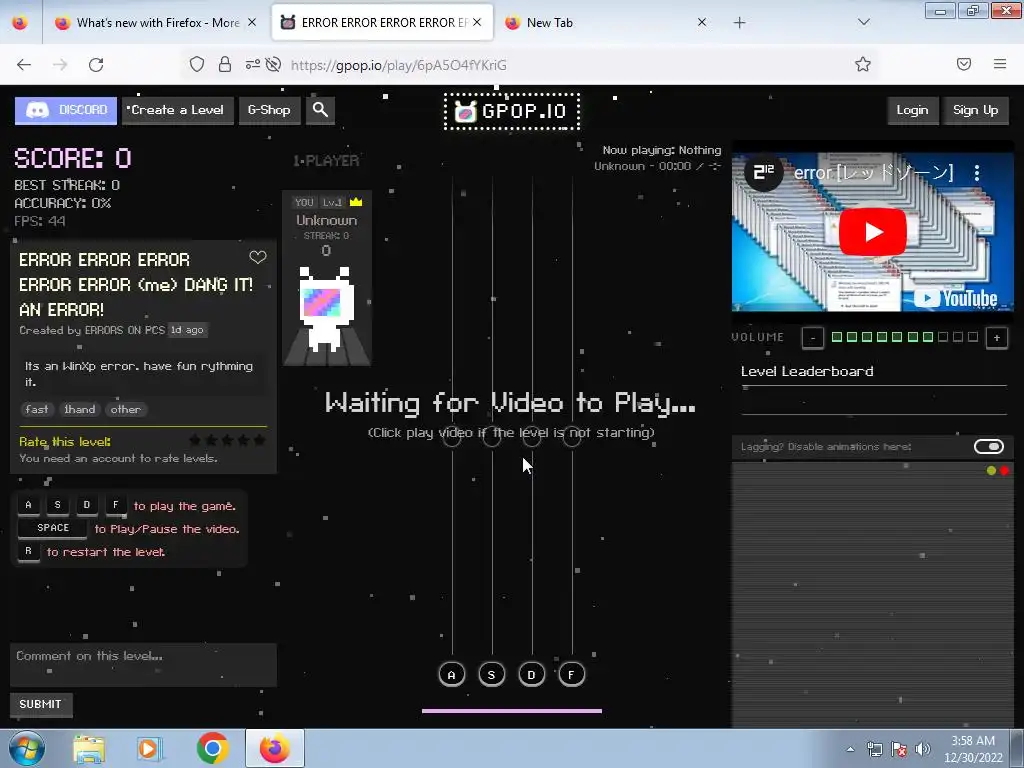Click the F lane key button
1024x768 pixels.
[571, 675]
